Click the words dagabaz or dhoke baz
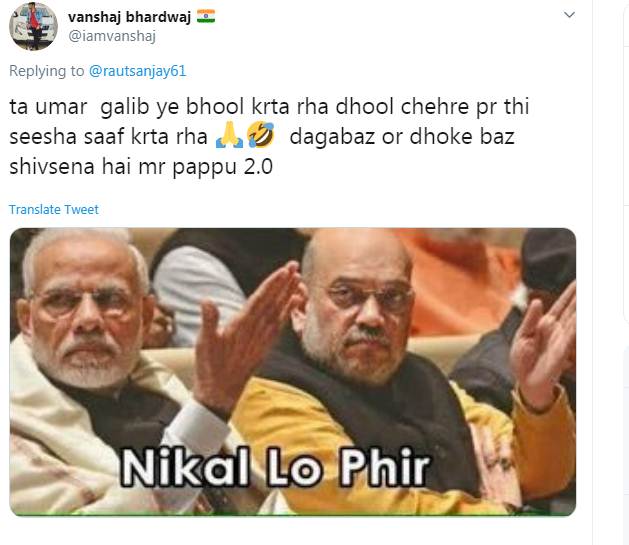Screen dimensions: 629x545 (402, 137)
